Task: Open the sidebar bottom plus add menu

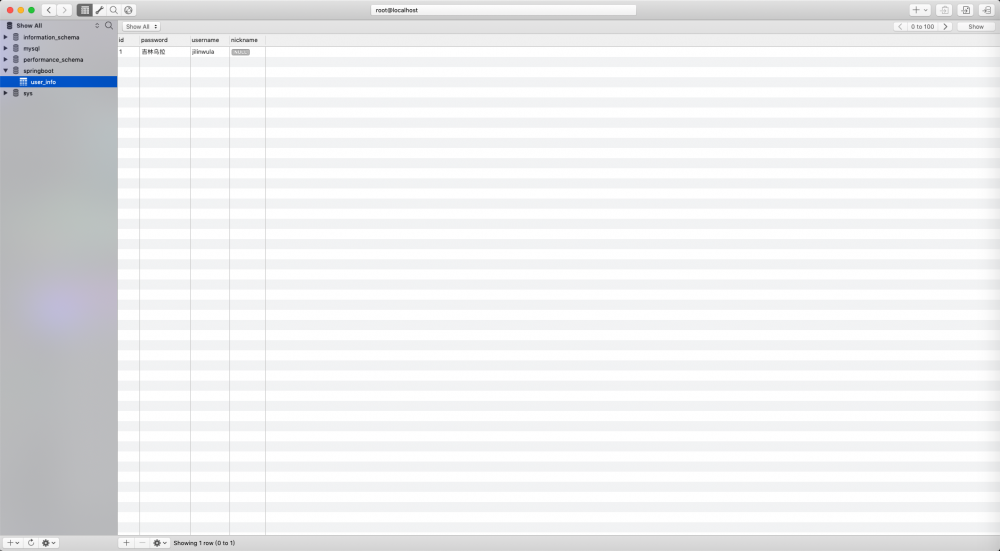Action: pos(13,543)
